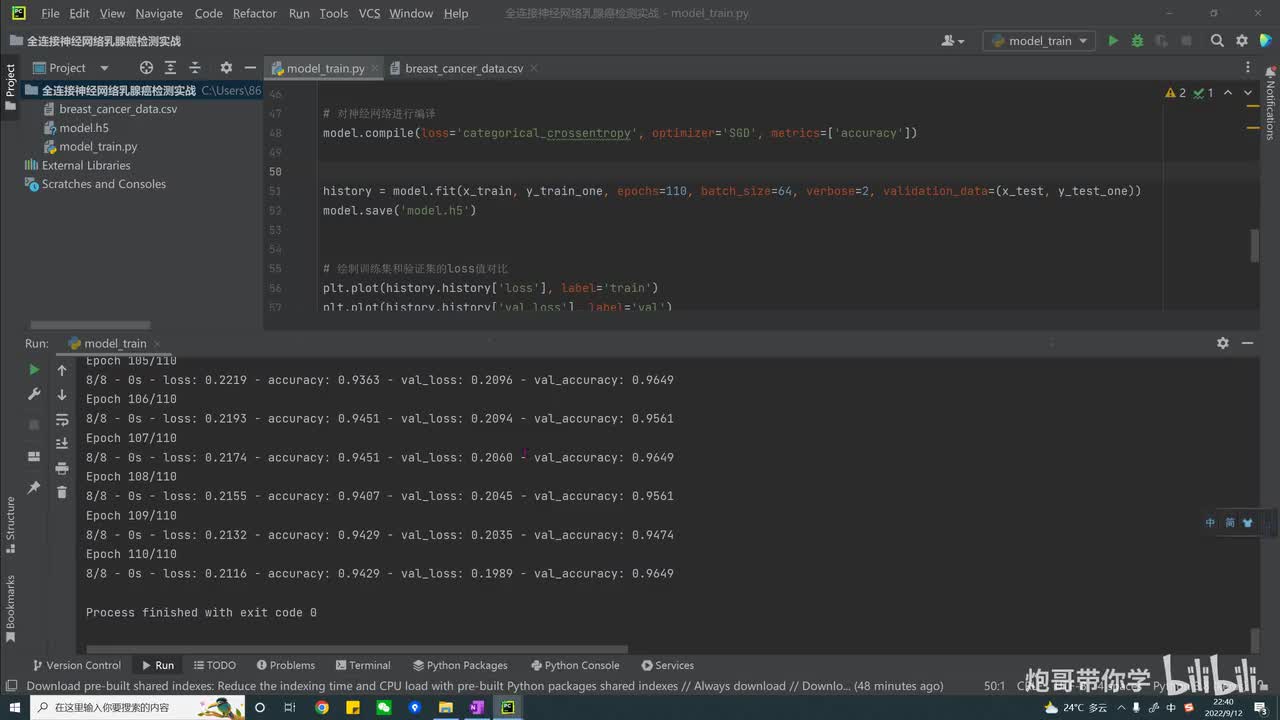Select opened file with crosshair locate icon
This screenshot has width=1280, height=720.
[146, 68]
